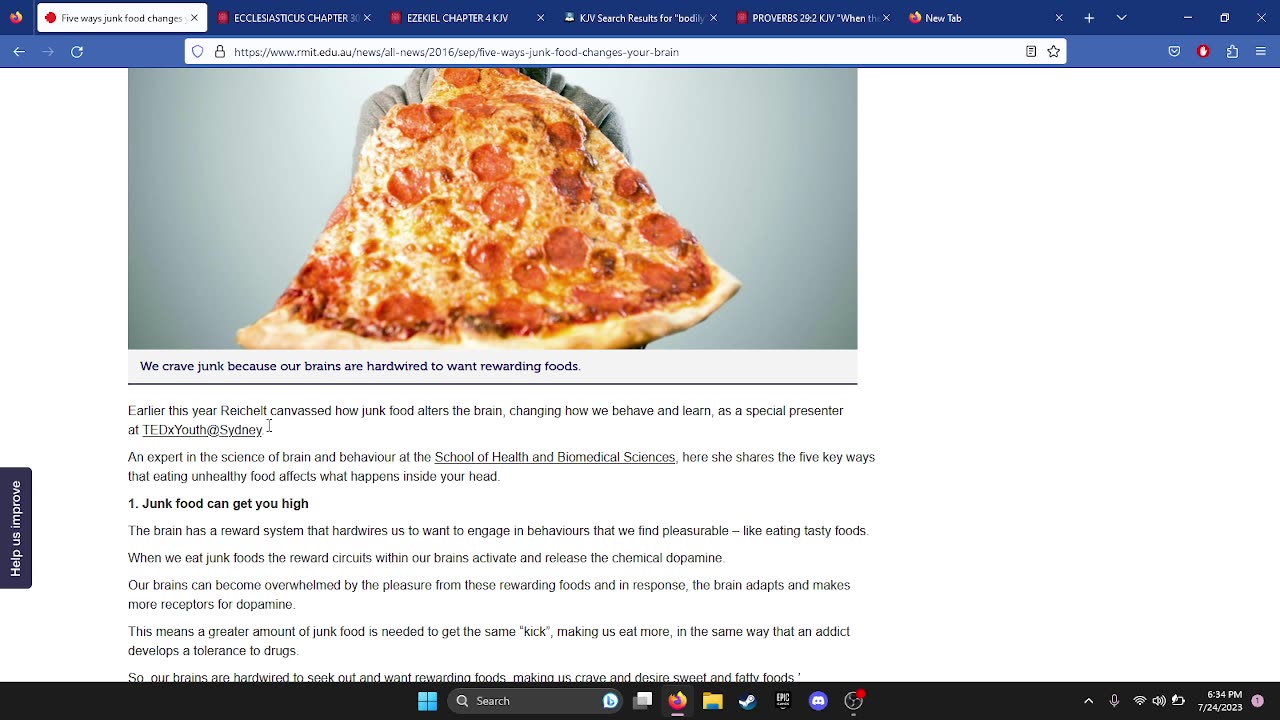
Task: Show hidden system tray icons
Action: [1089, 701]
